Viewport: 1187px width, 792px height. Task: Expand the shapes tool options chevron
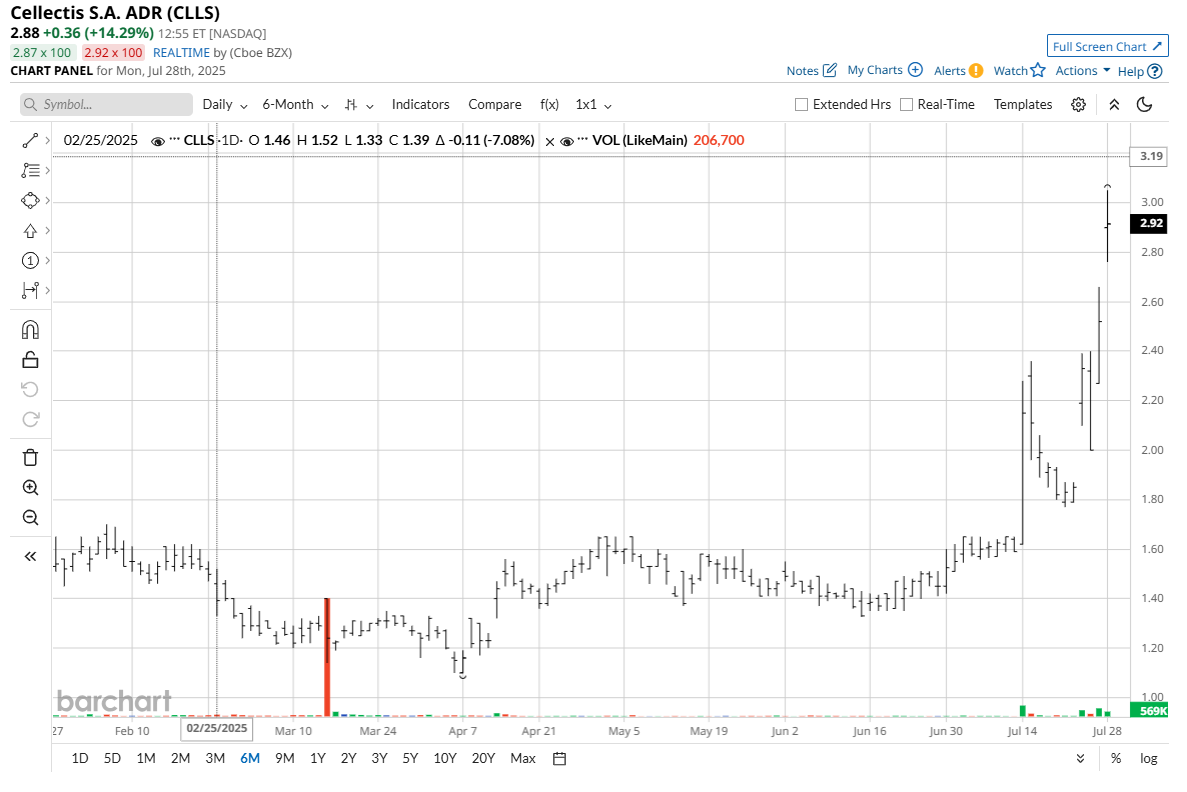pyautogui.click(x=48, y=201)
